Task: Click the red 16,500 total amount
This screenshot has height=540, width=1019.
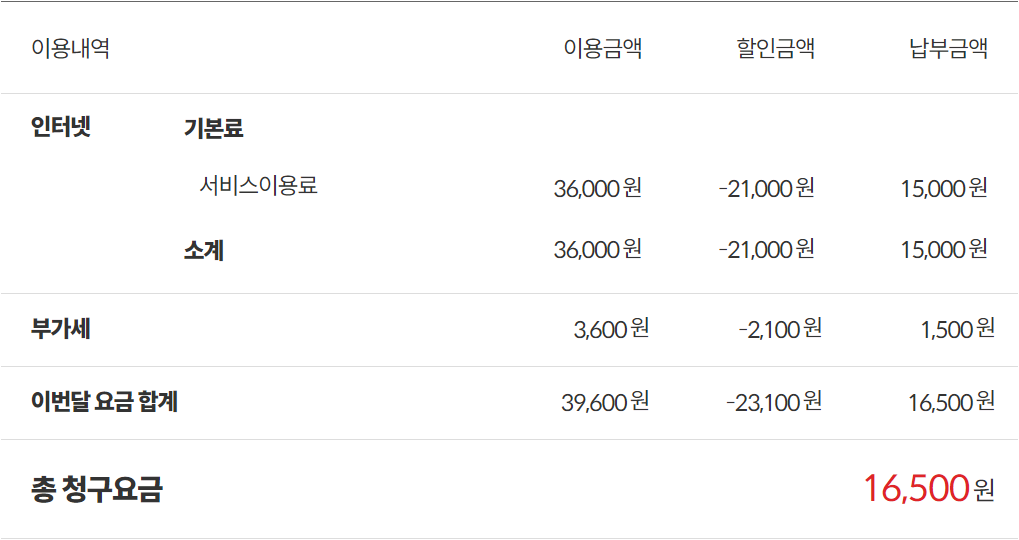Action: [916, 489]
